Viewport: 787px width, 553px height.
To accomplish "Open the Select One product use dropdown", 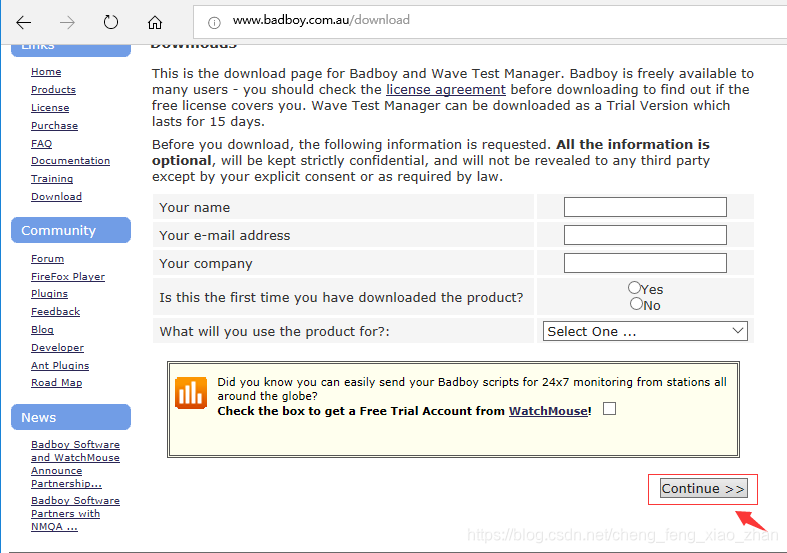I will 645,331.
